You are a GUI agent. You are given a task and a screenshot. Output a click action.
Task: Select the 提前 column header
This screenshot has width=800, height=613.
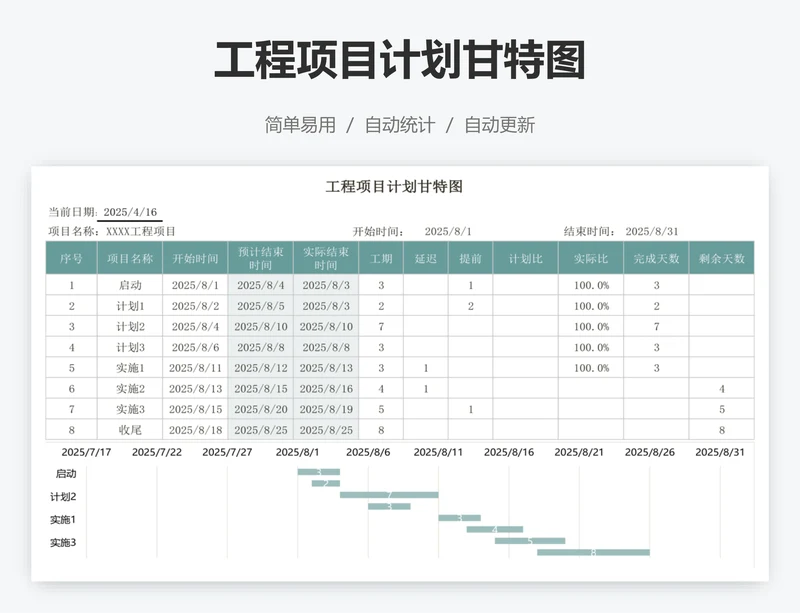(x=470, y=258)
